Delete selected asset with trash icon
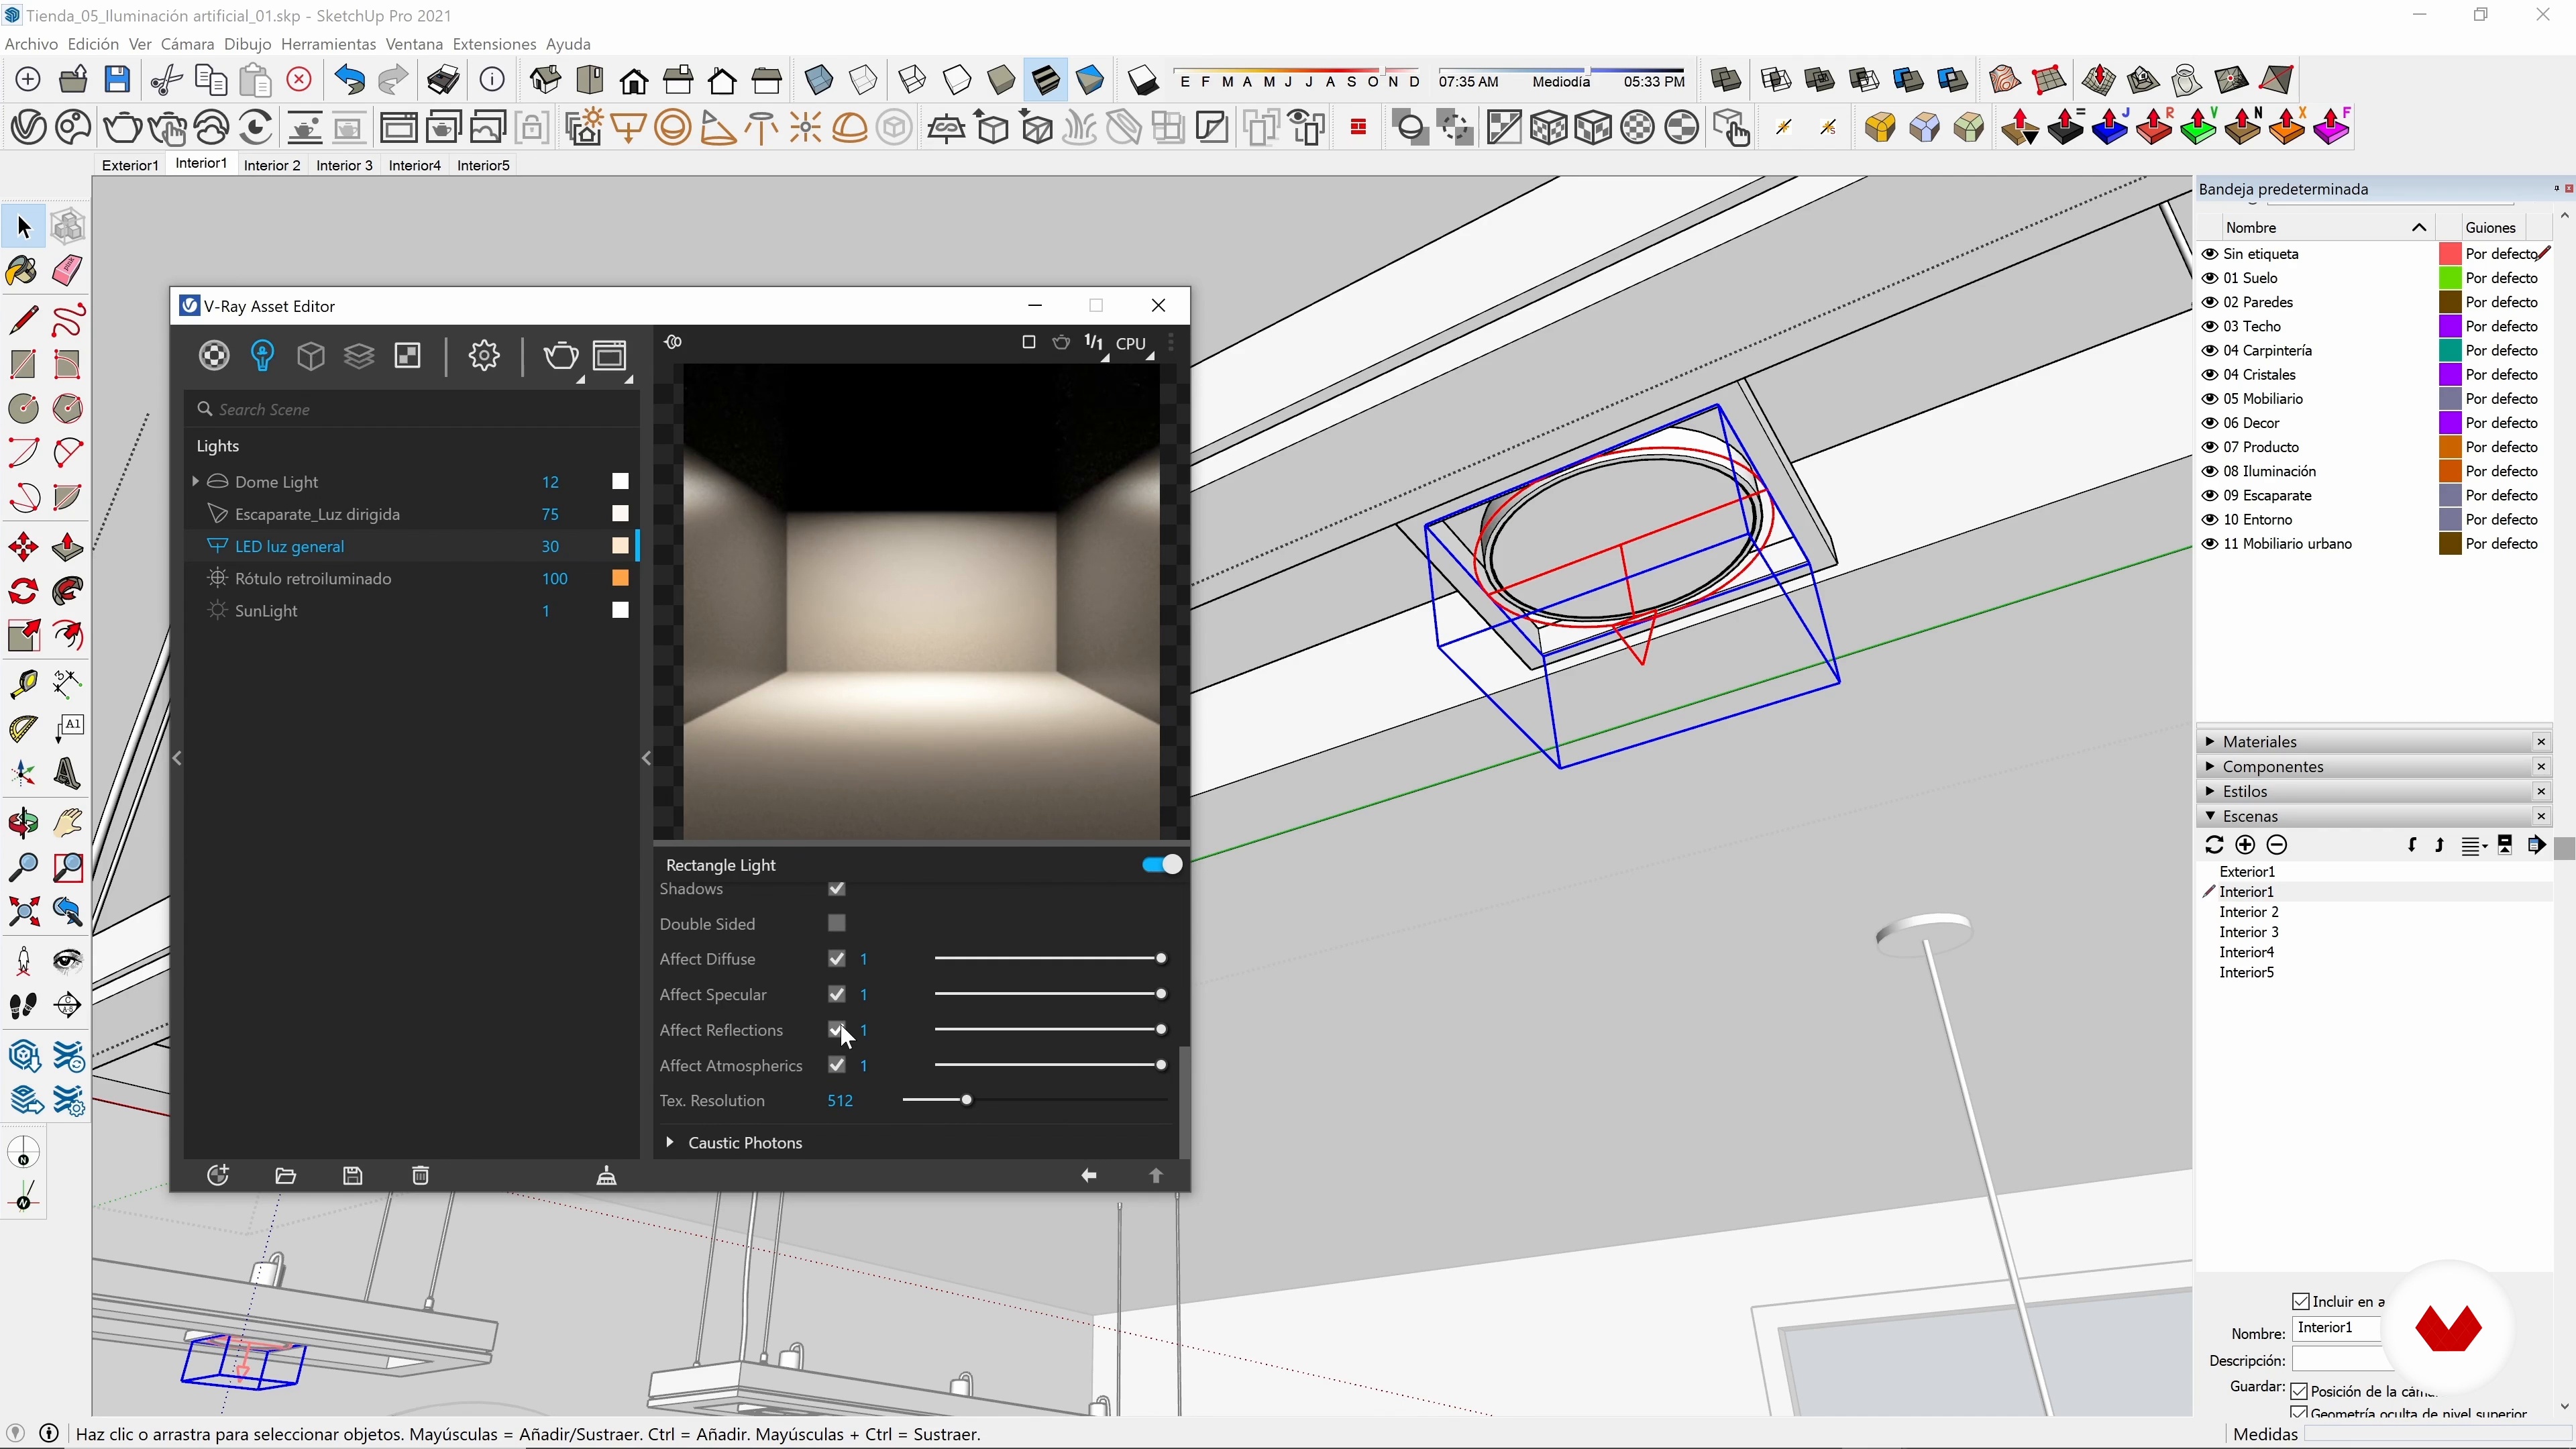 [421, 1175]
